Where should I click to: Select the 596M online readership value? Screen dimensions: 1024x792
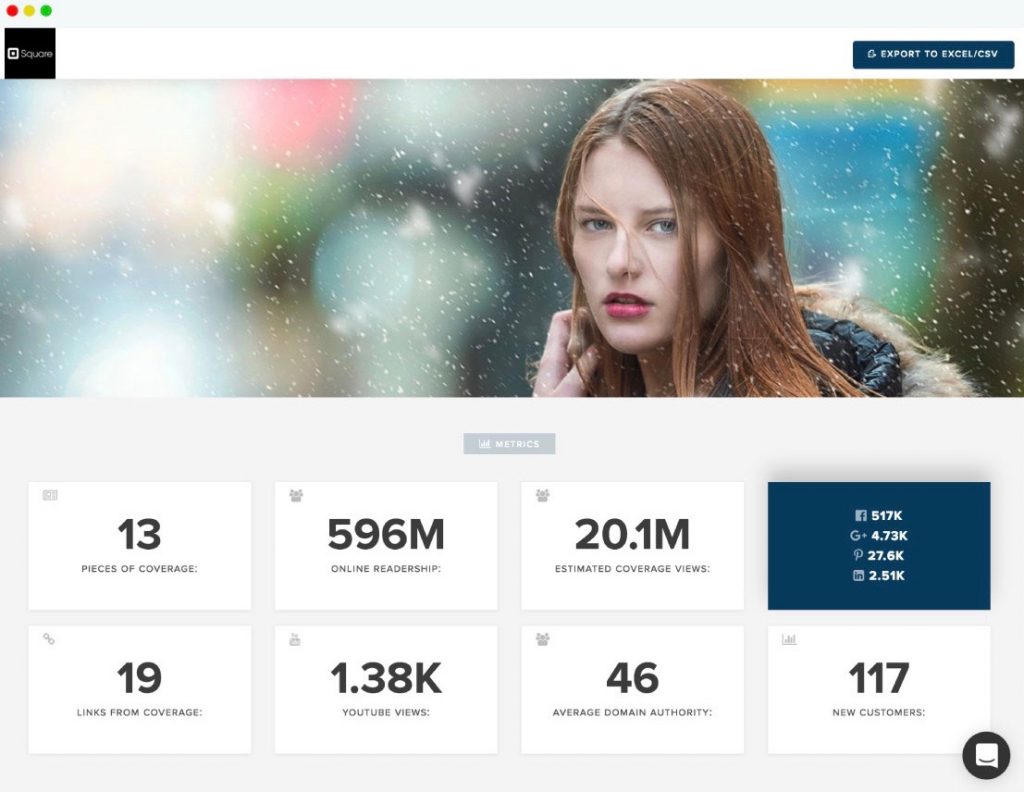coord(386,534)
